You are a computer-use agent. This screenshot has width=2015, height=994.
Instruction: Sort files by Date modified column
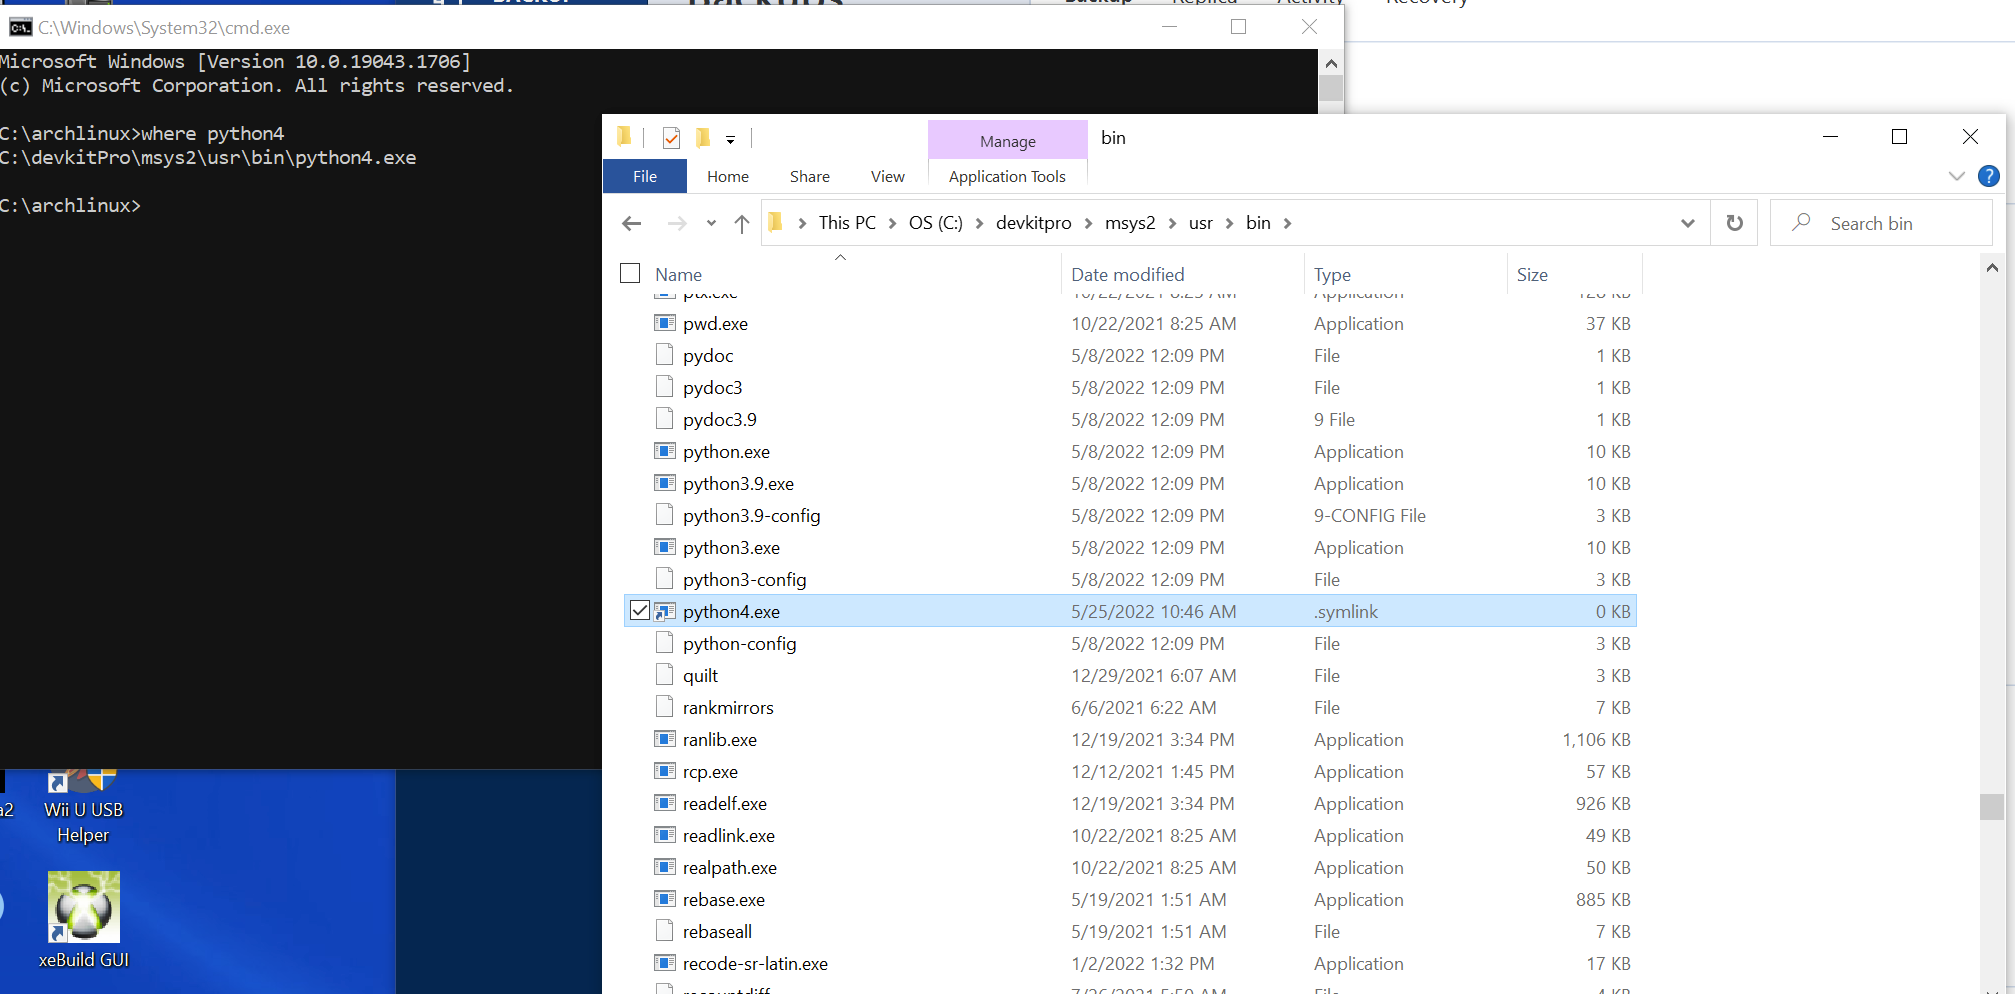tap(1128, 274)
